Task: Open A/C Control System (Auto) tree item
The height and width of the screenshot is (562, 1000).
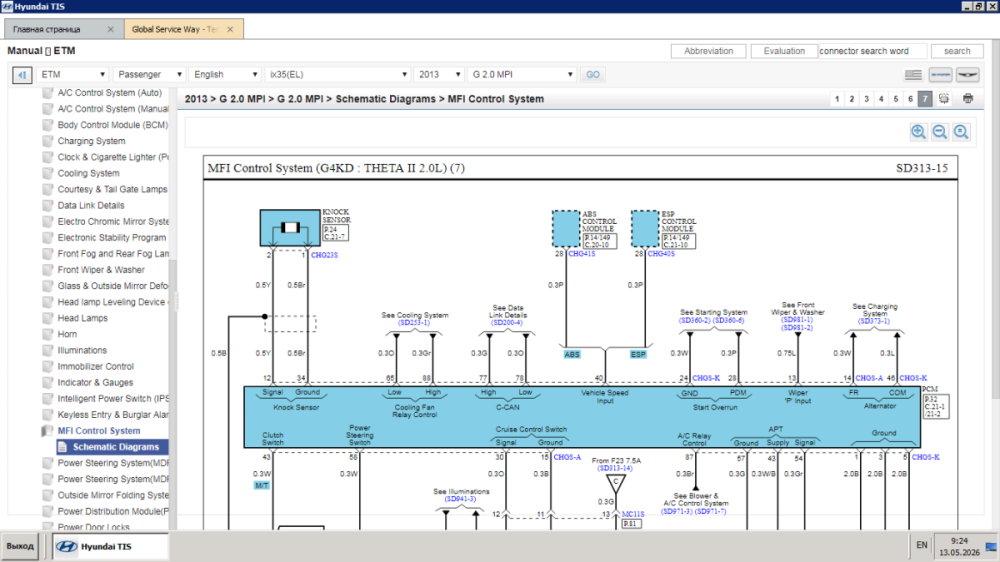Action: pyautogui.click(x=110, y=93)
